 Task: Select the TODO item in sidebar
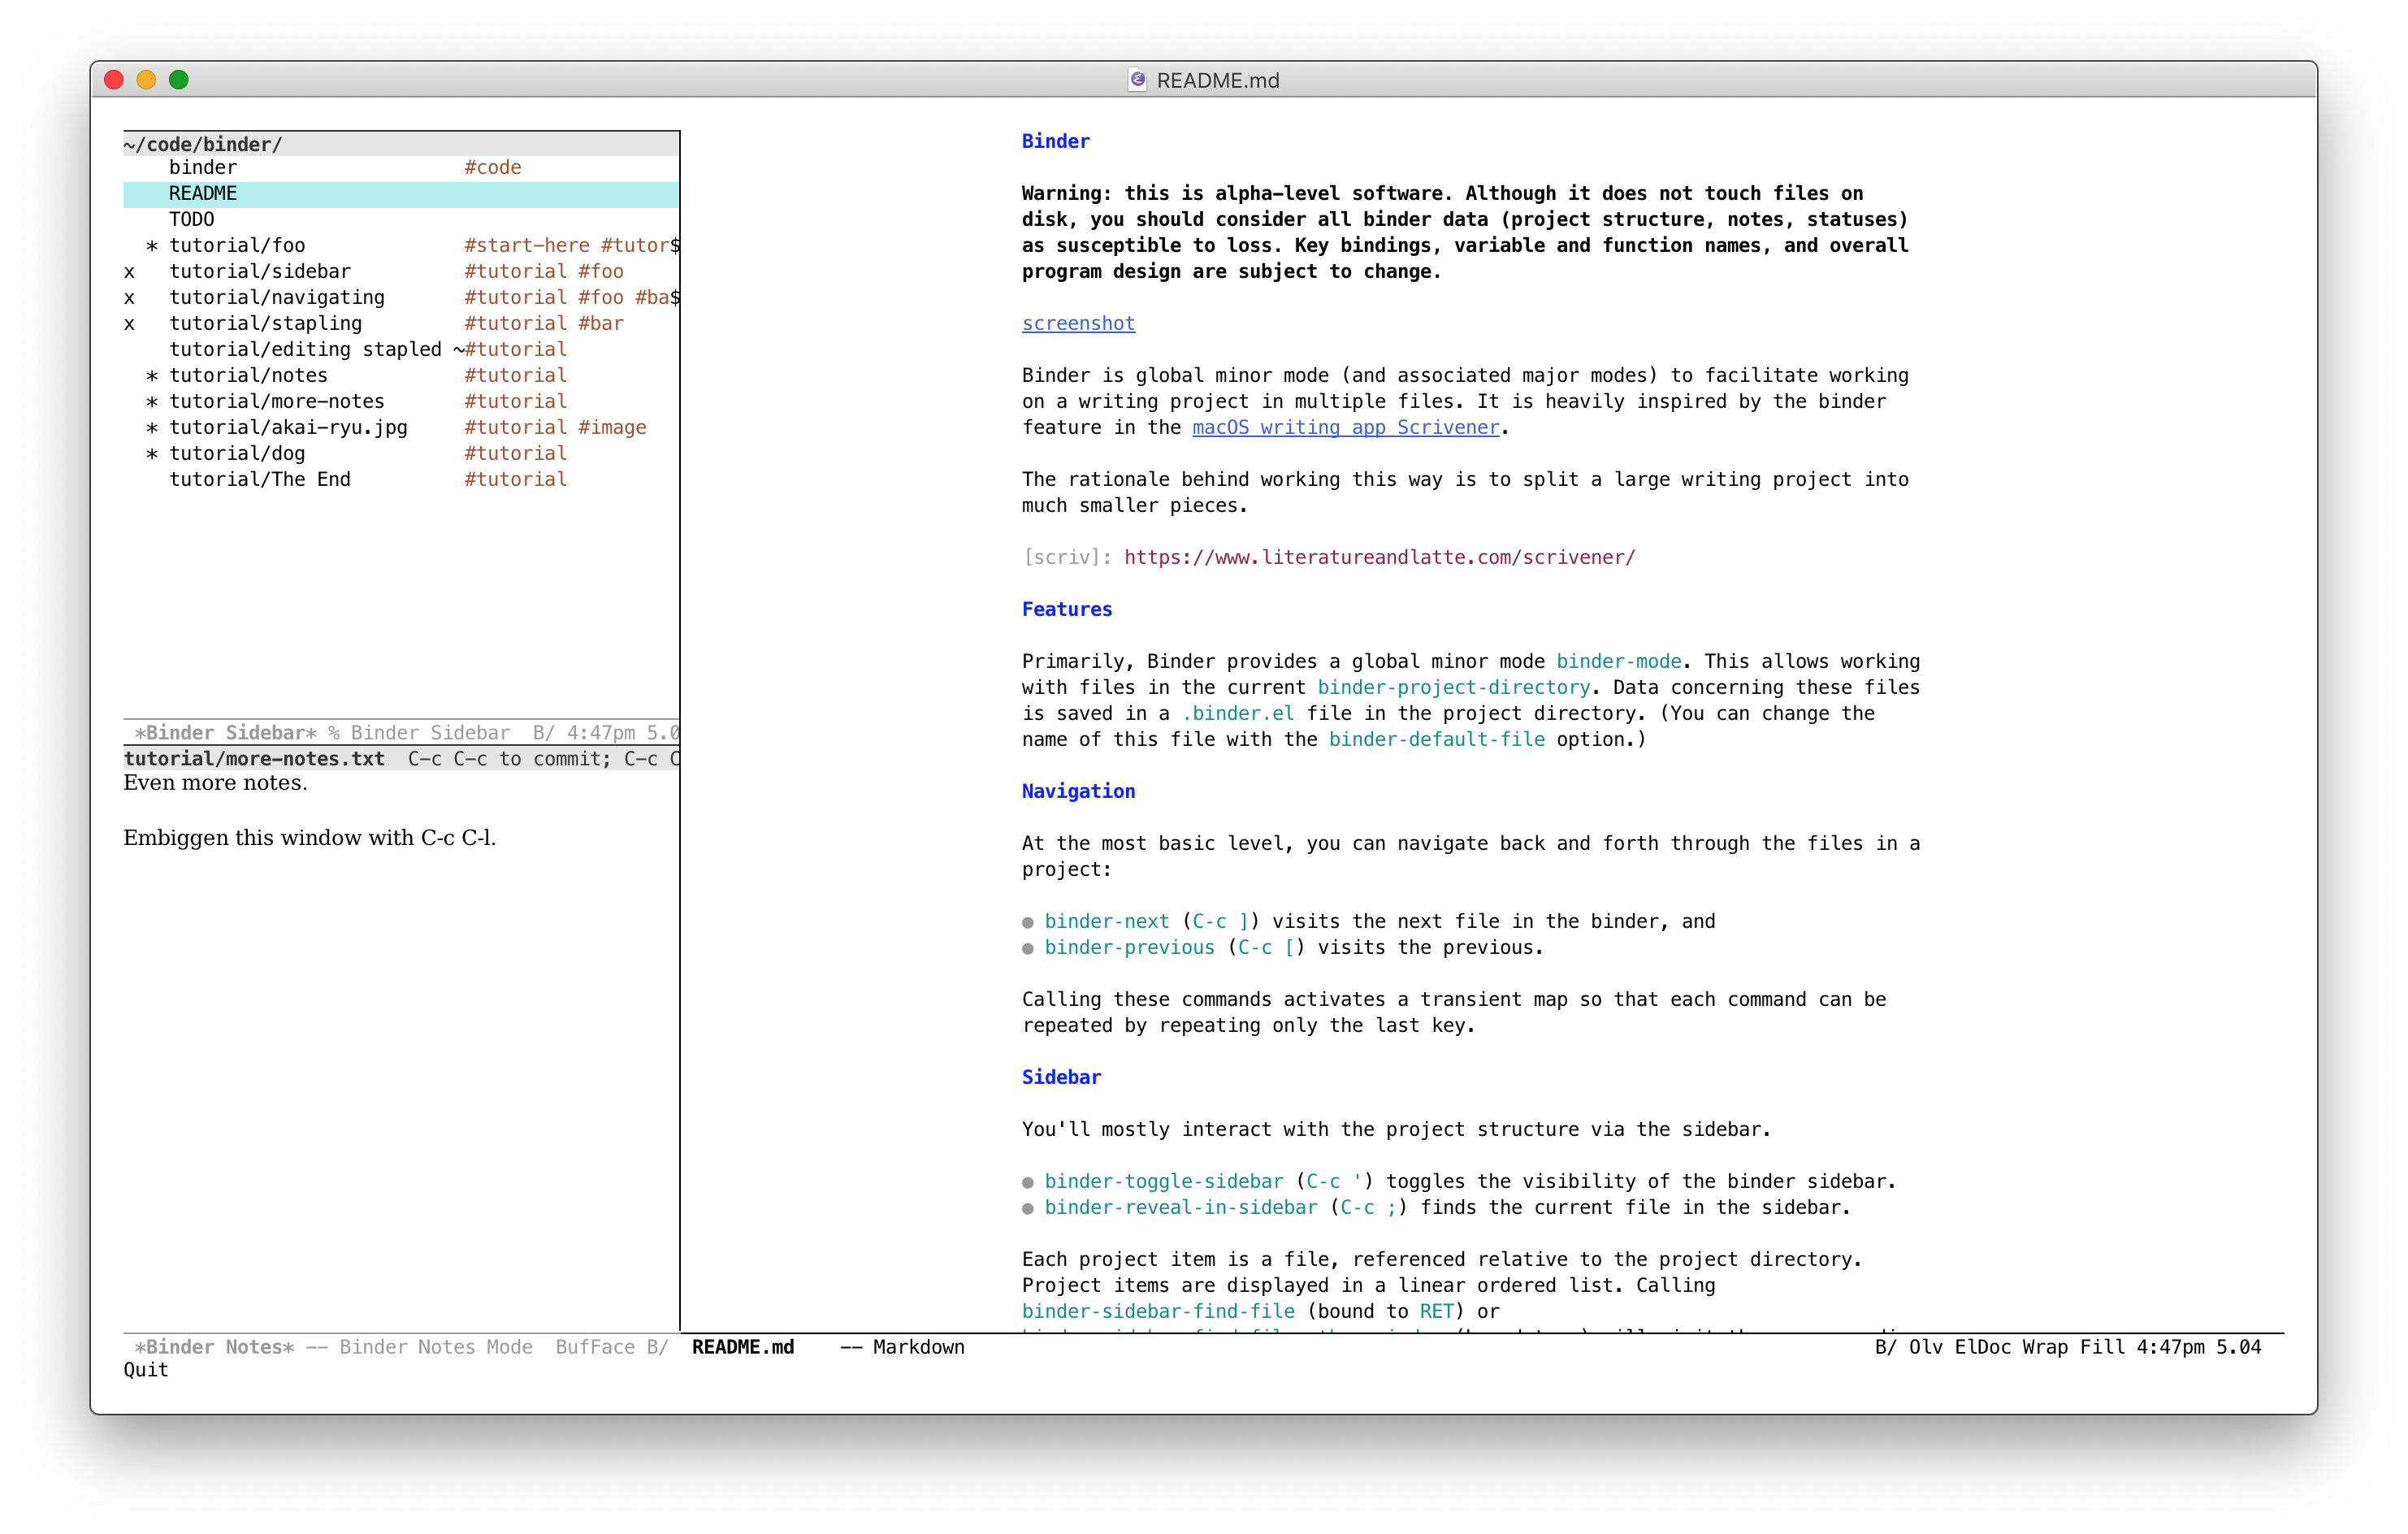click(x=191, y=219)
